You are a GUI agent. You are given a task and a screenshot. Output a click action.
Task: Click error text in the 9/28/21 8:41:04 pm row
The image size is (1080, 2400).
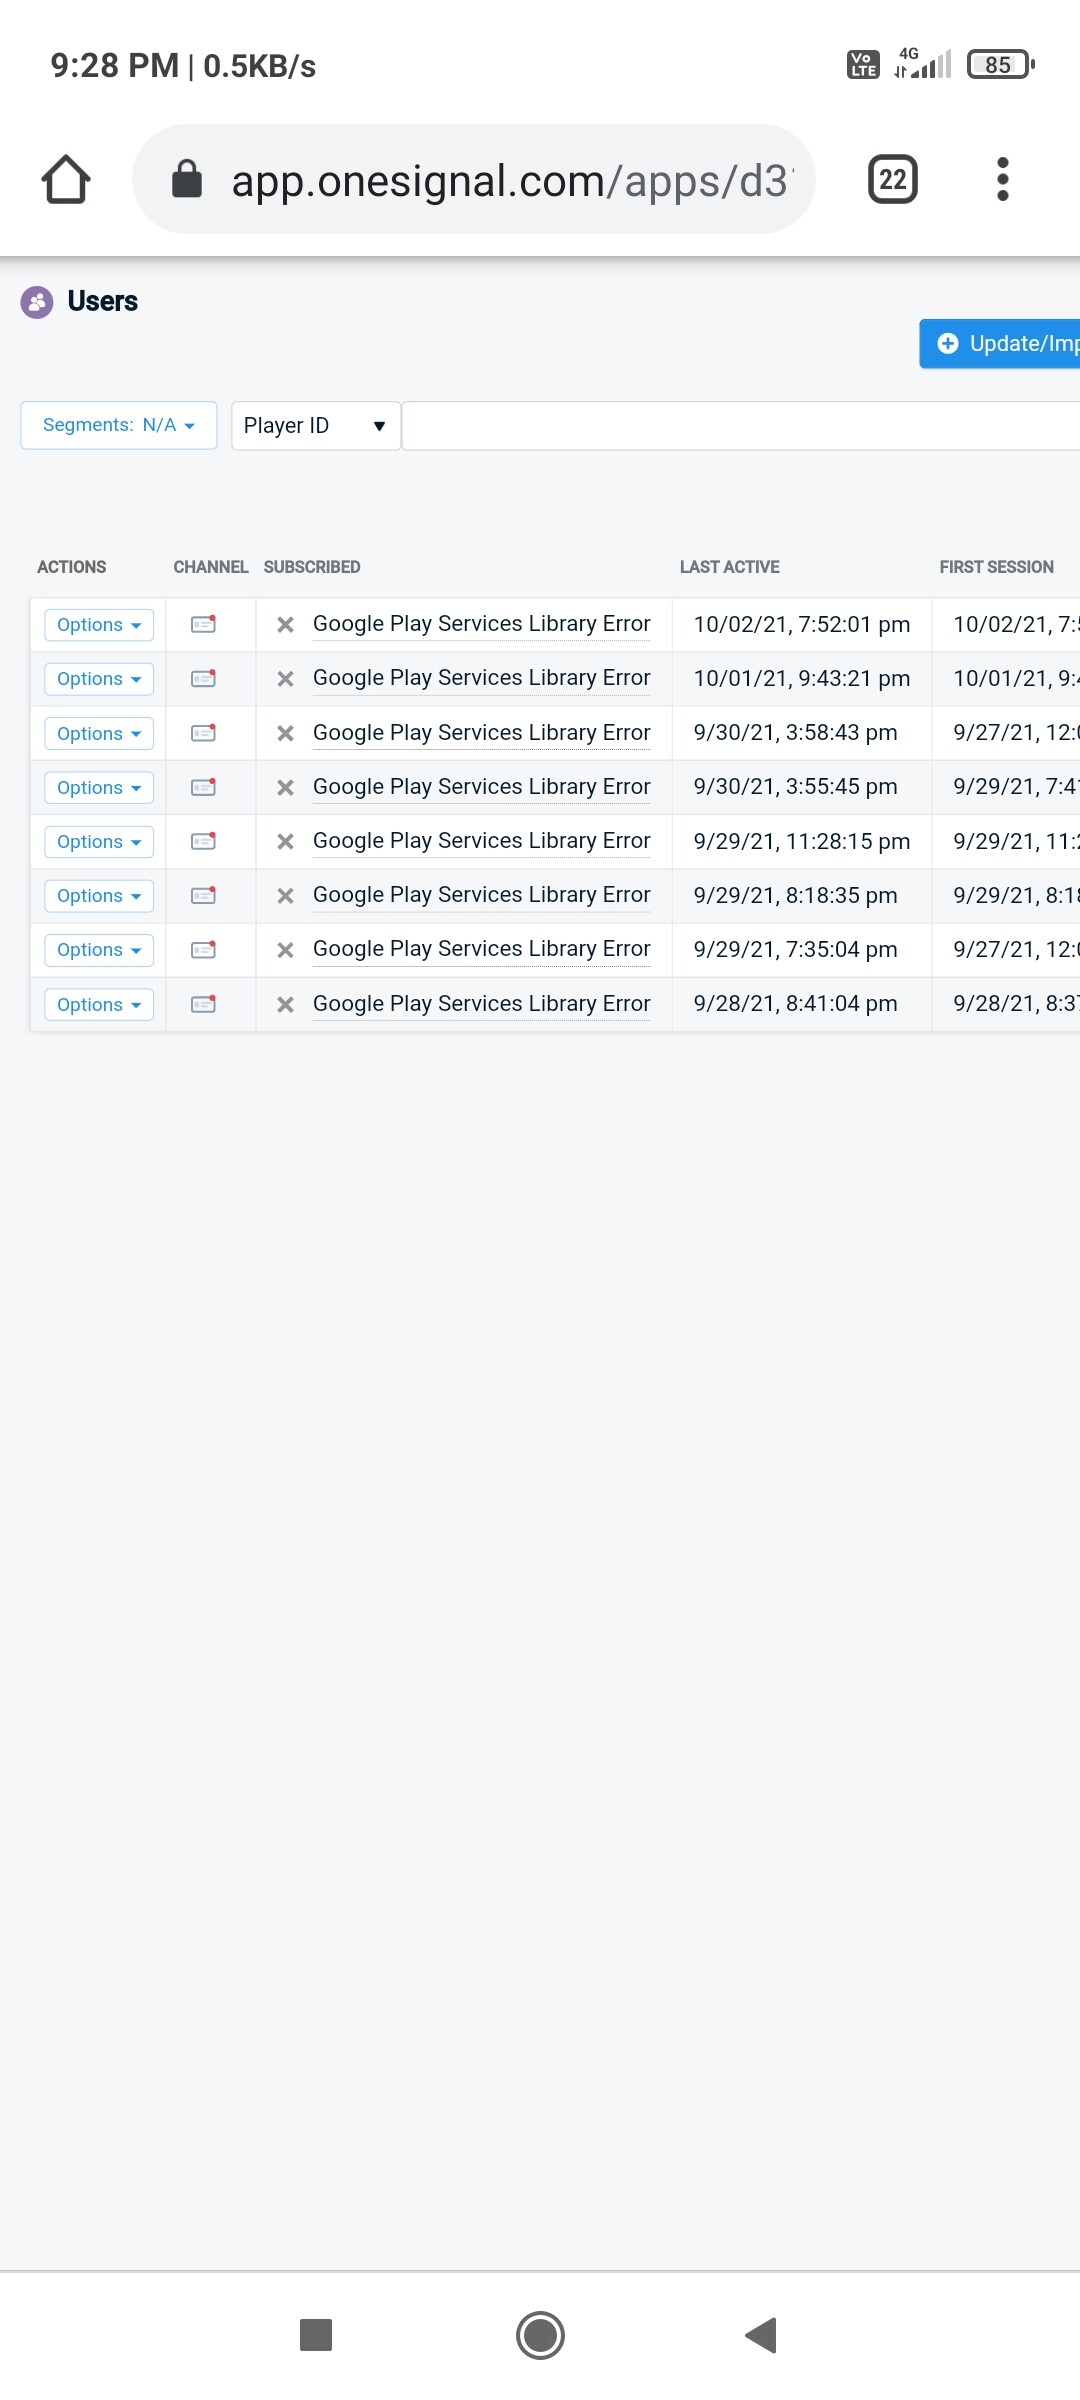click(482, 1004)
